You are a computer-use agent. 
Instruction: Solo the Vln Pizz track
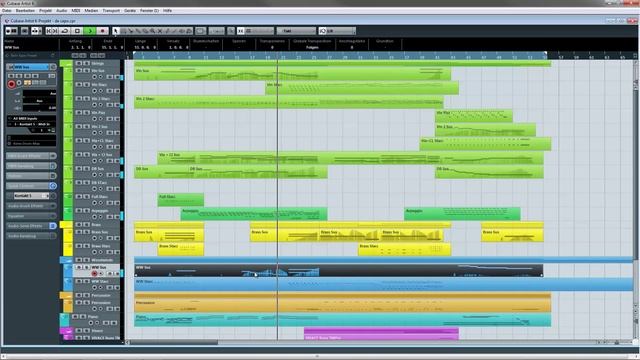coord(86,113)
